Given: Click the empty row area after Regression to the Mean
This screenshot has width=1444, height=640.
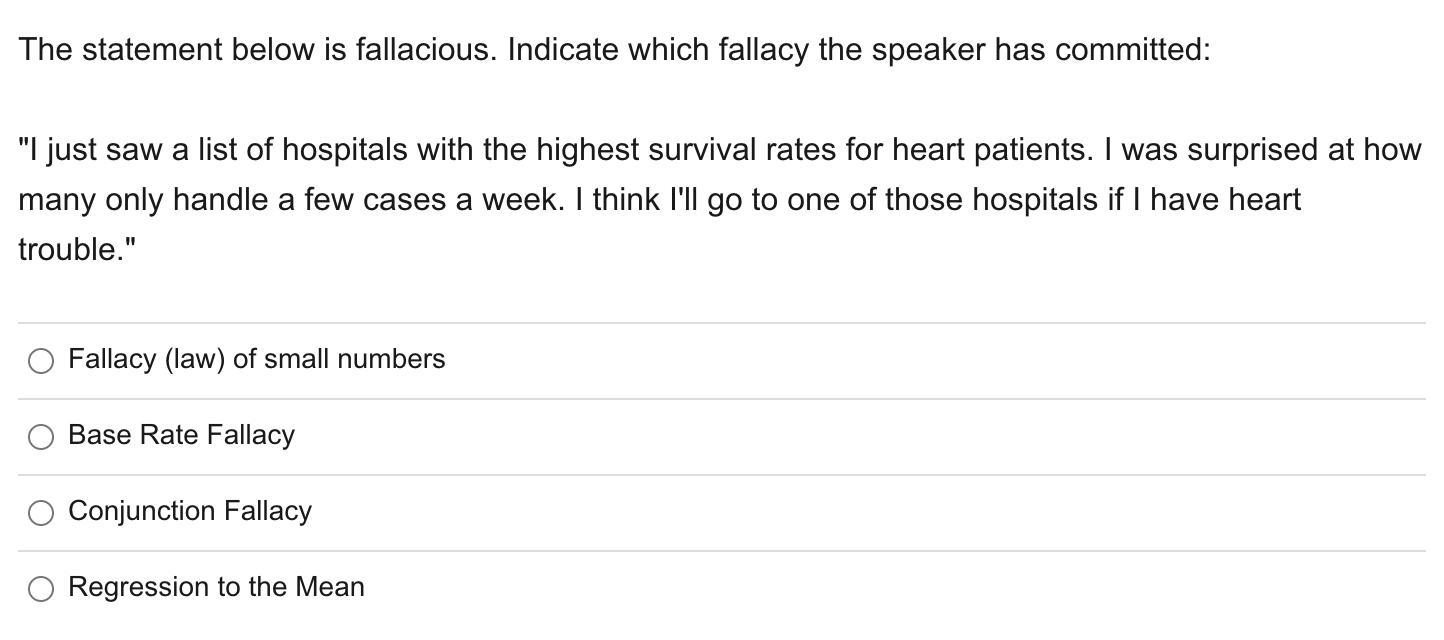Looking at the screenshot, I should 895,589.
